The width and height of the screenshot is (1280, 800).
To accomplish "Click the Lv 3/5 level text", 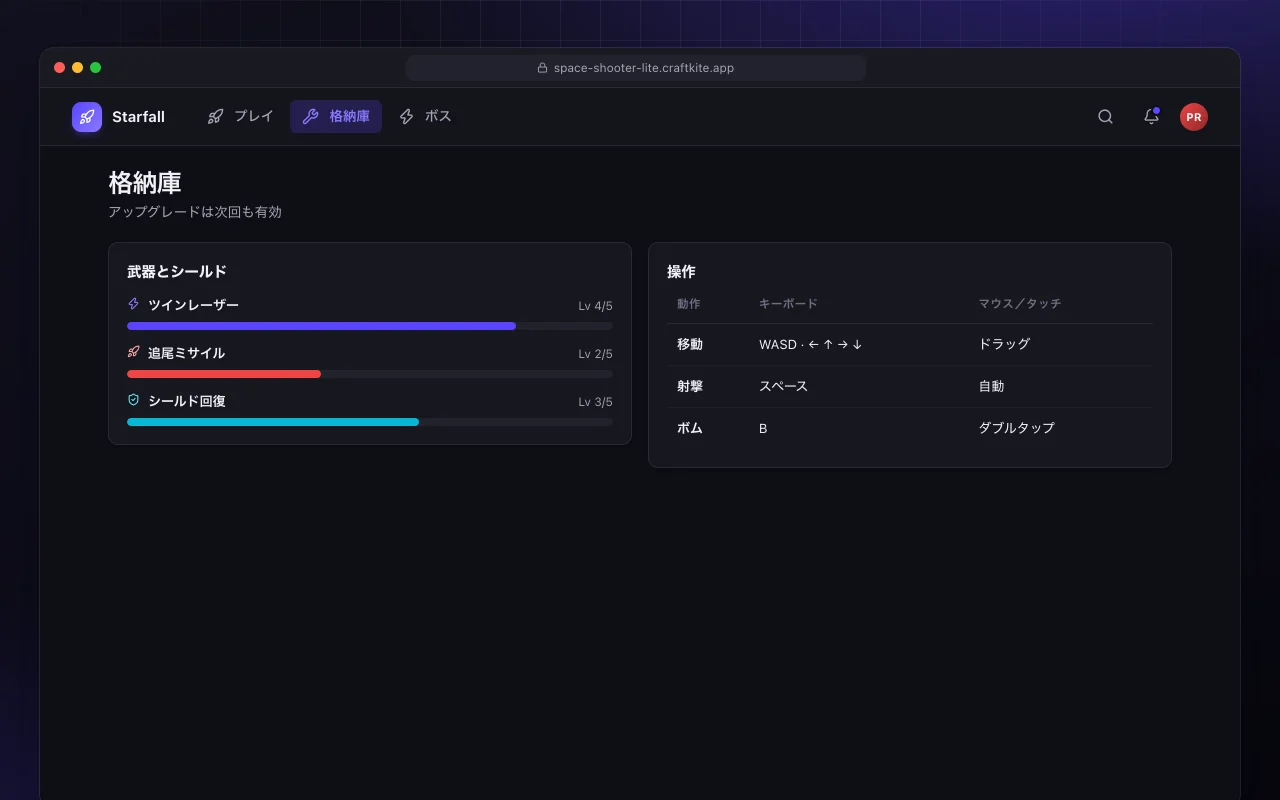I will (595, 402).
